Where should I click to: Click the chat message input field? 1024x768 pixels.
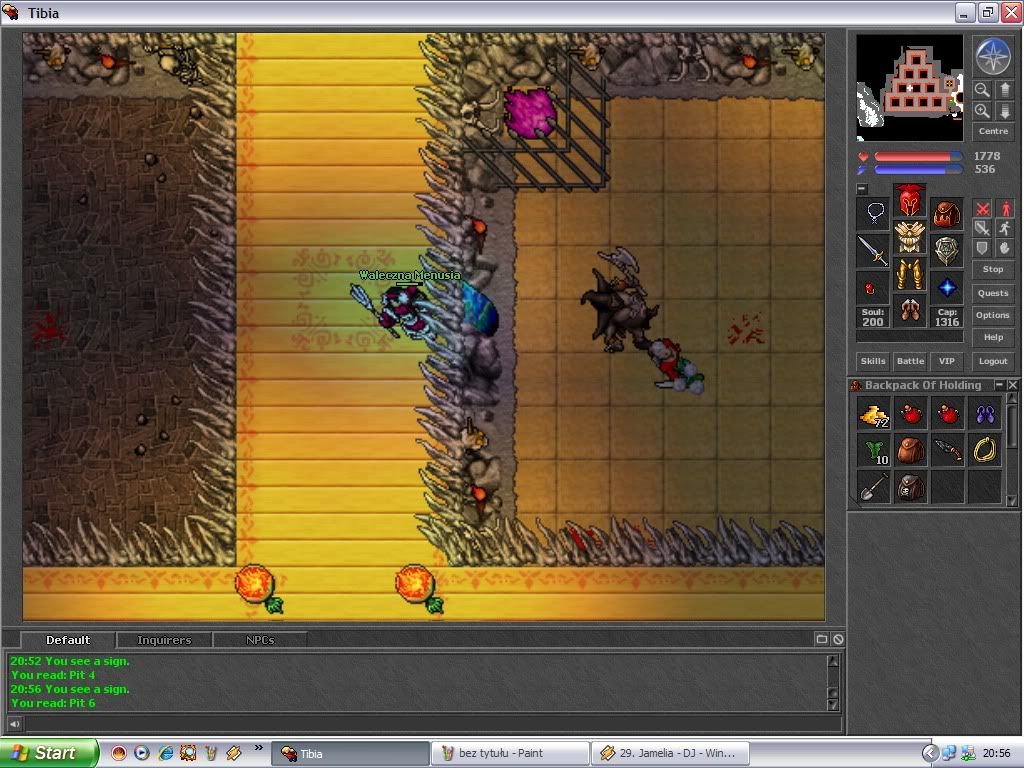pos(432,724)
